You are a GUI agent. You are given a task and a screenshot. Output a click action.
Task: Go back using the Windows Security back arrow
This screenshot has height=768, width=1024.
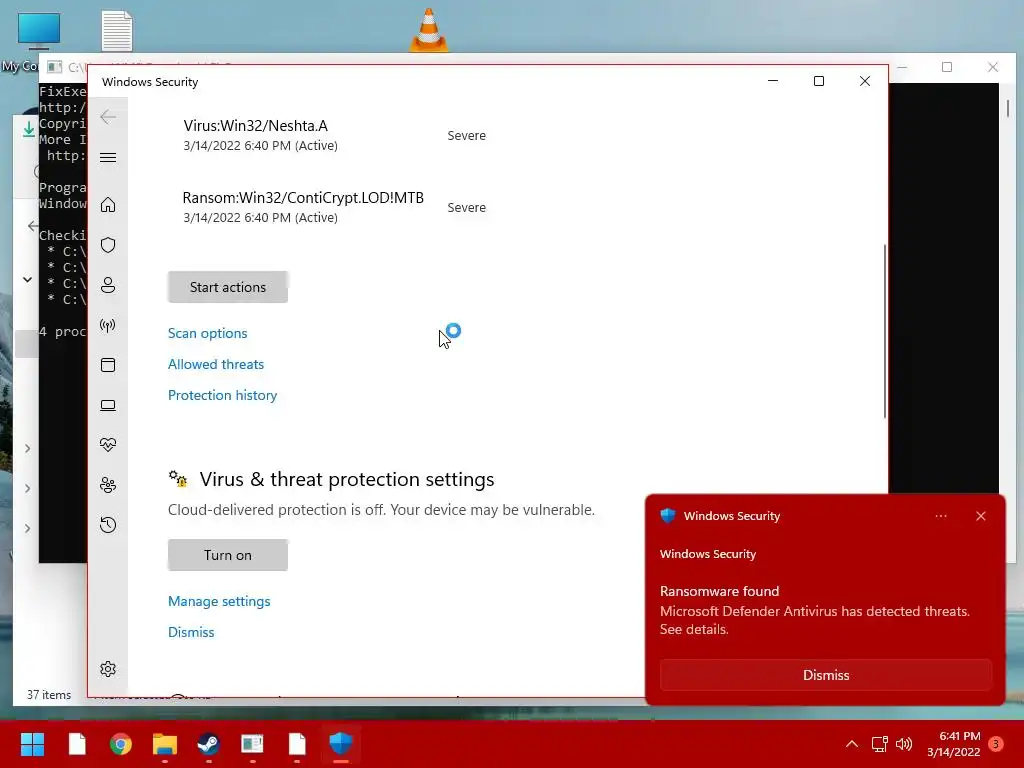(x=108, y=117)
